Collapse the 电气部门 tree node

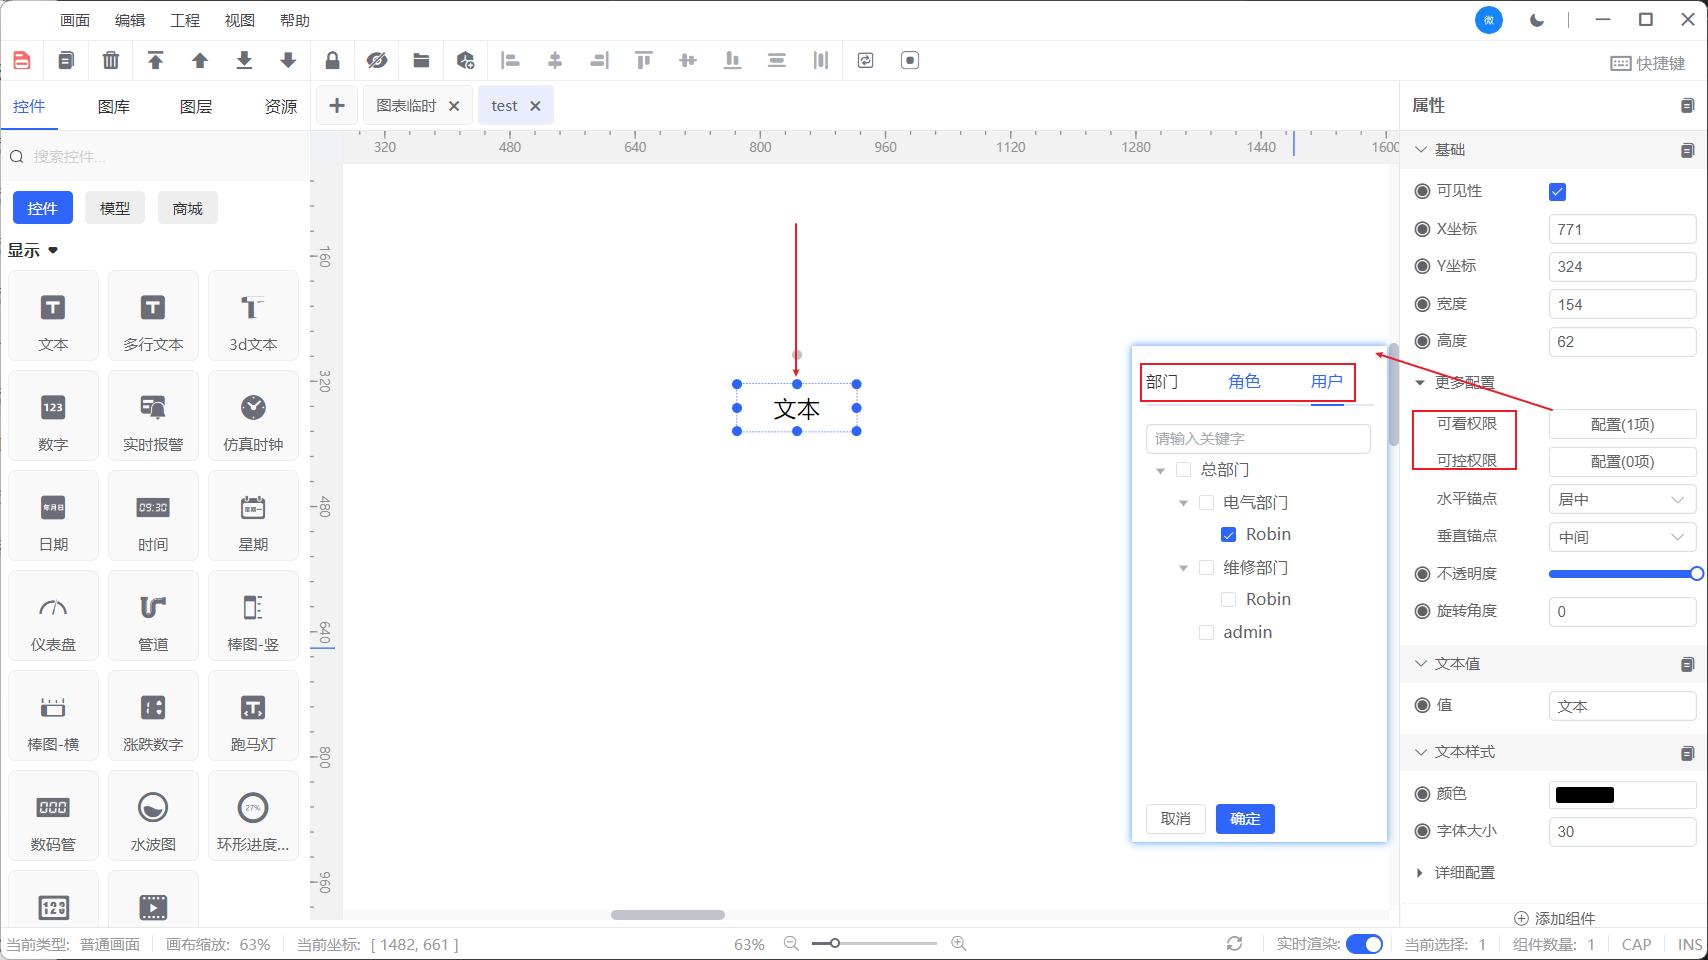pos(1183,503)
